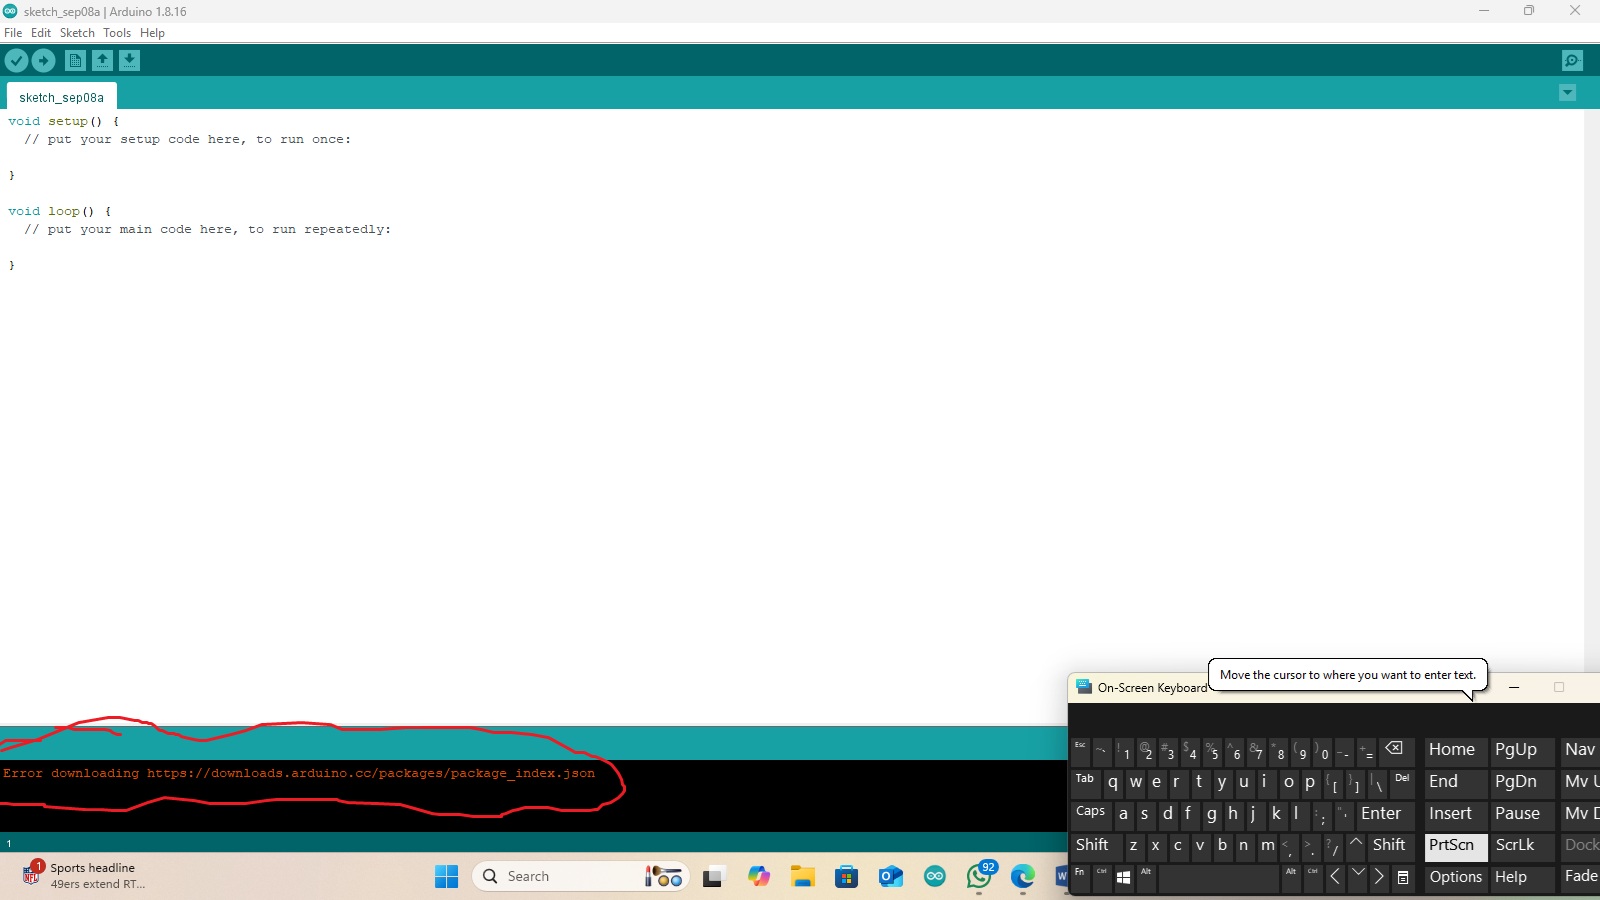This screenshot has height=900, width=1600.
Task: Select the sketch_sep08a tab
Action: click(x=62, y=97)
